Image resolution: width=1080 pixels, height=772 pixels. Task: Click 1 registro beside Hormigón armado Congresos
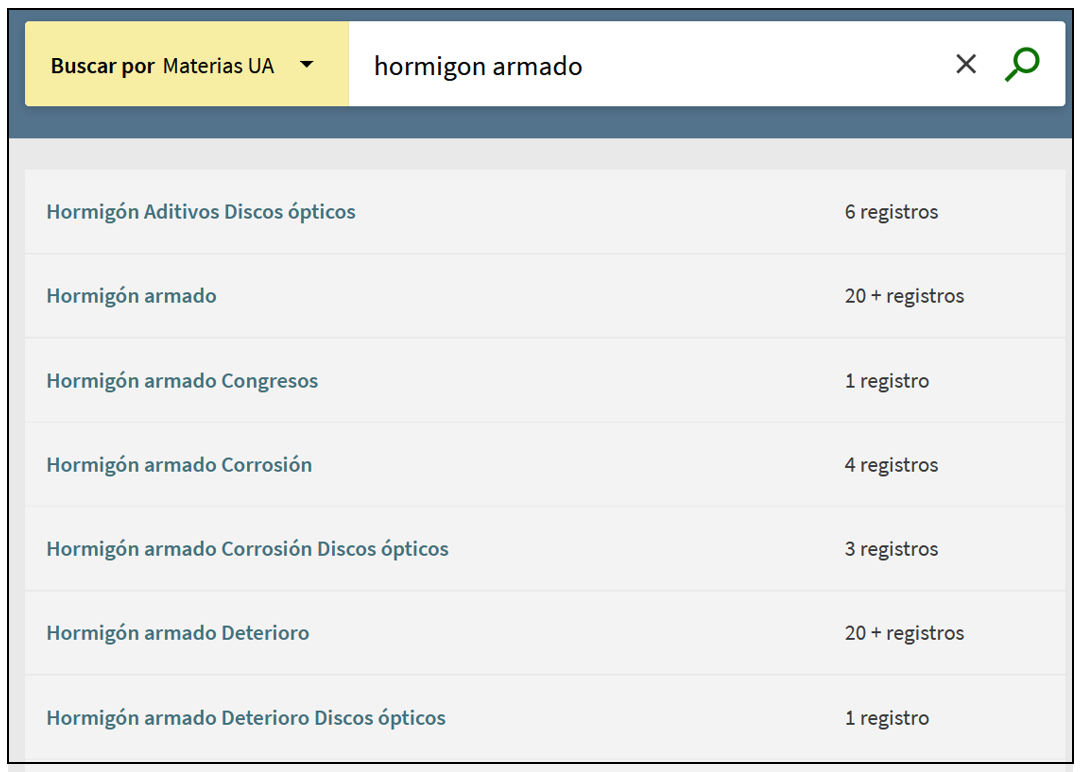886,381
